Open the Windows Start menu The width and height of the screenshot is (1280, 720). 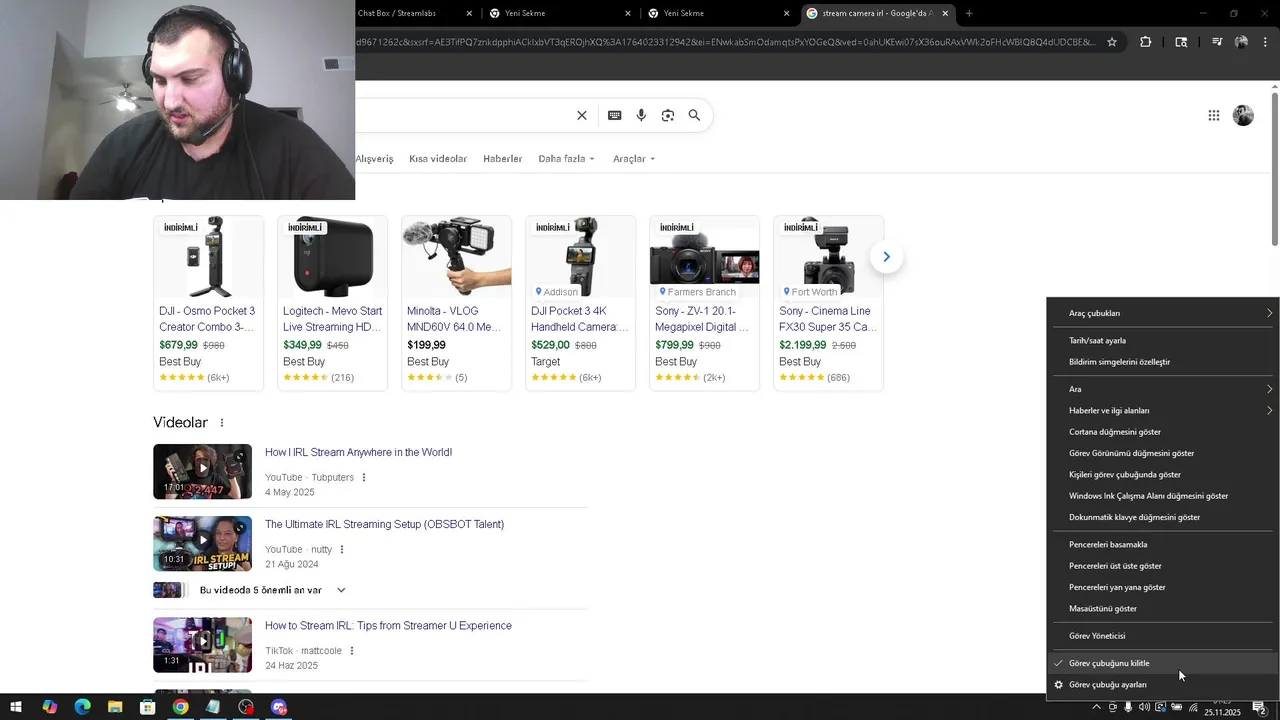coord(16,707)
